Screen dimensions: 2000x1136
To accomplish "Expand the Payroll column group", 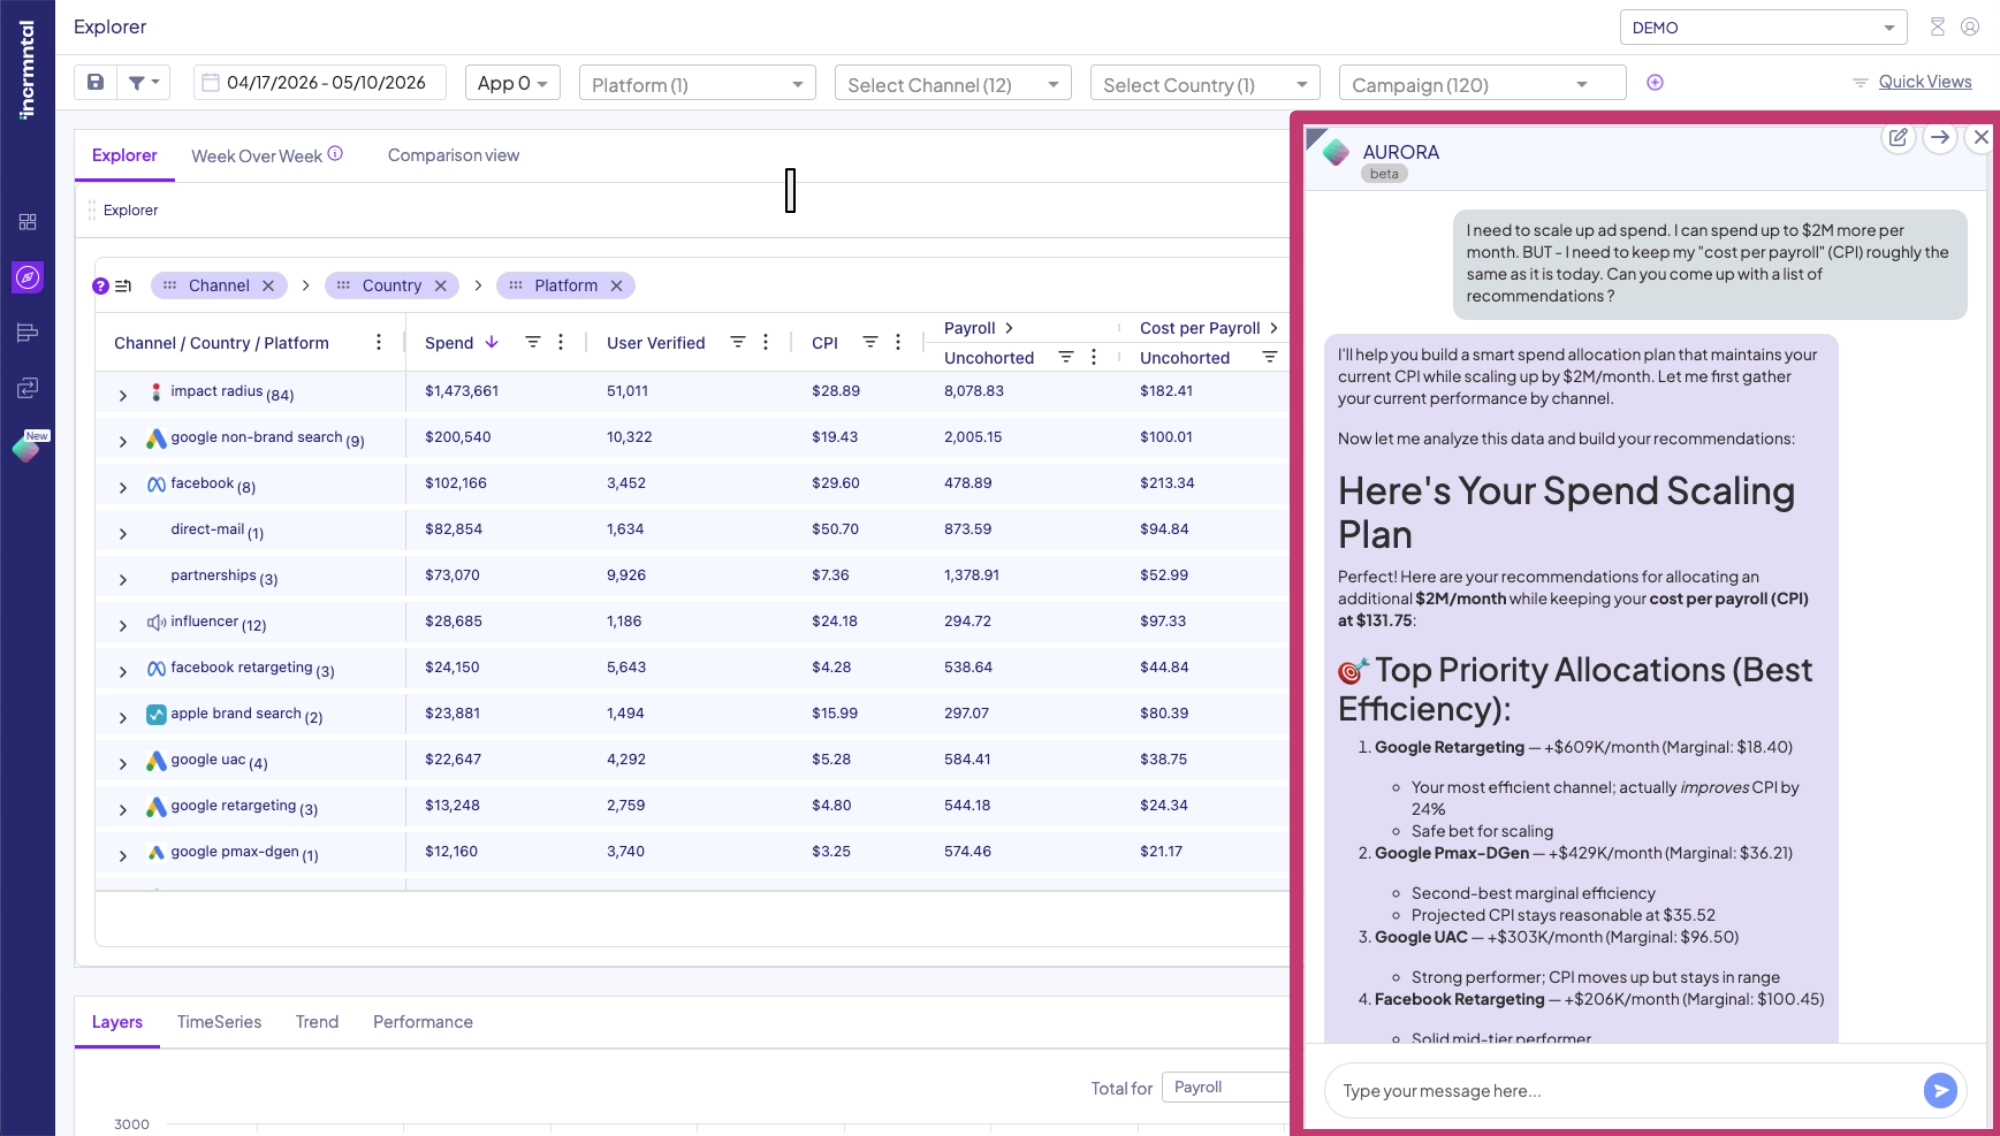I will pyautogui.click(x=1009, y=328).
